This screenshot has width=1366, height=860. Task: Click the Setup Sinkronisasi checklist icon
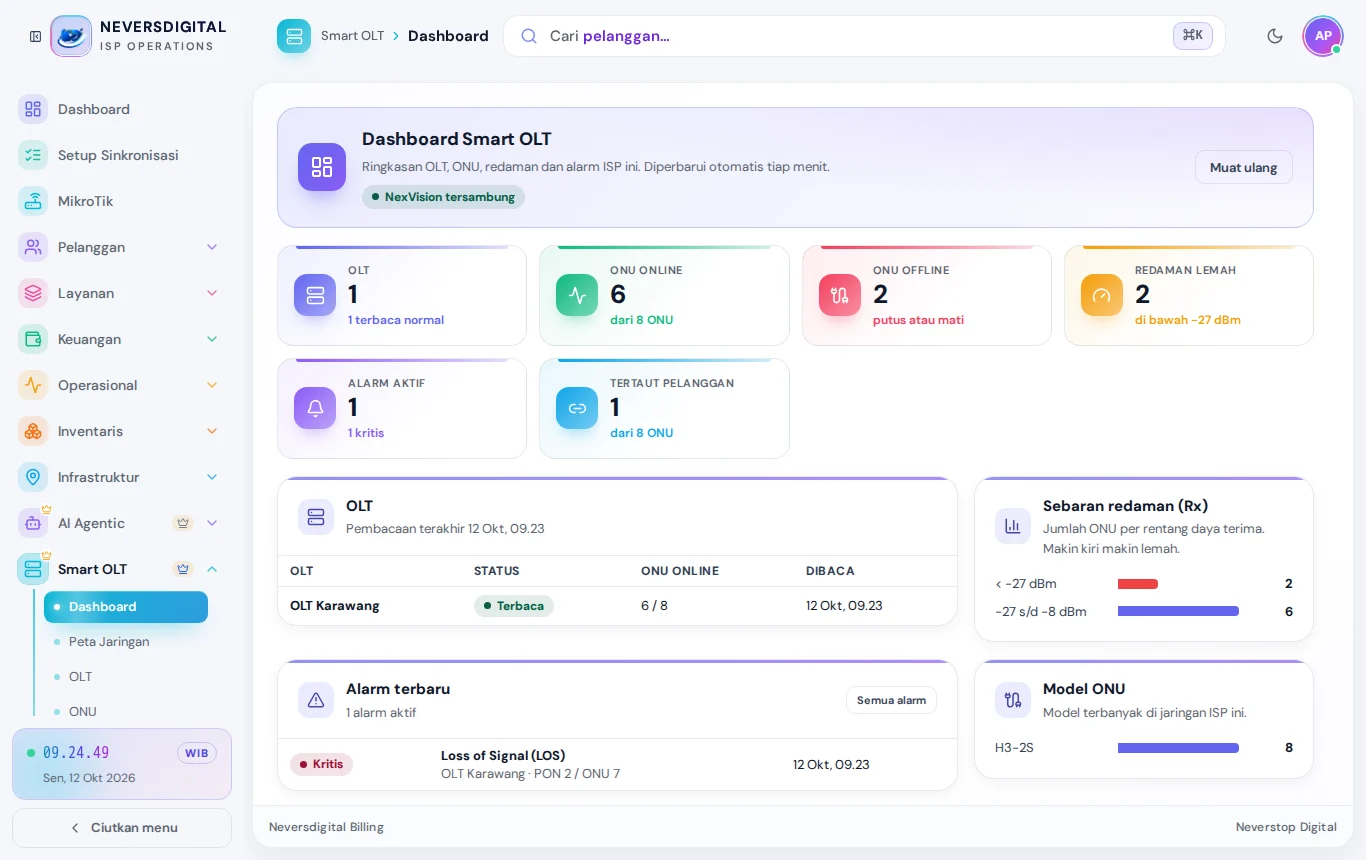(x=33, y=155)
